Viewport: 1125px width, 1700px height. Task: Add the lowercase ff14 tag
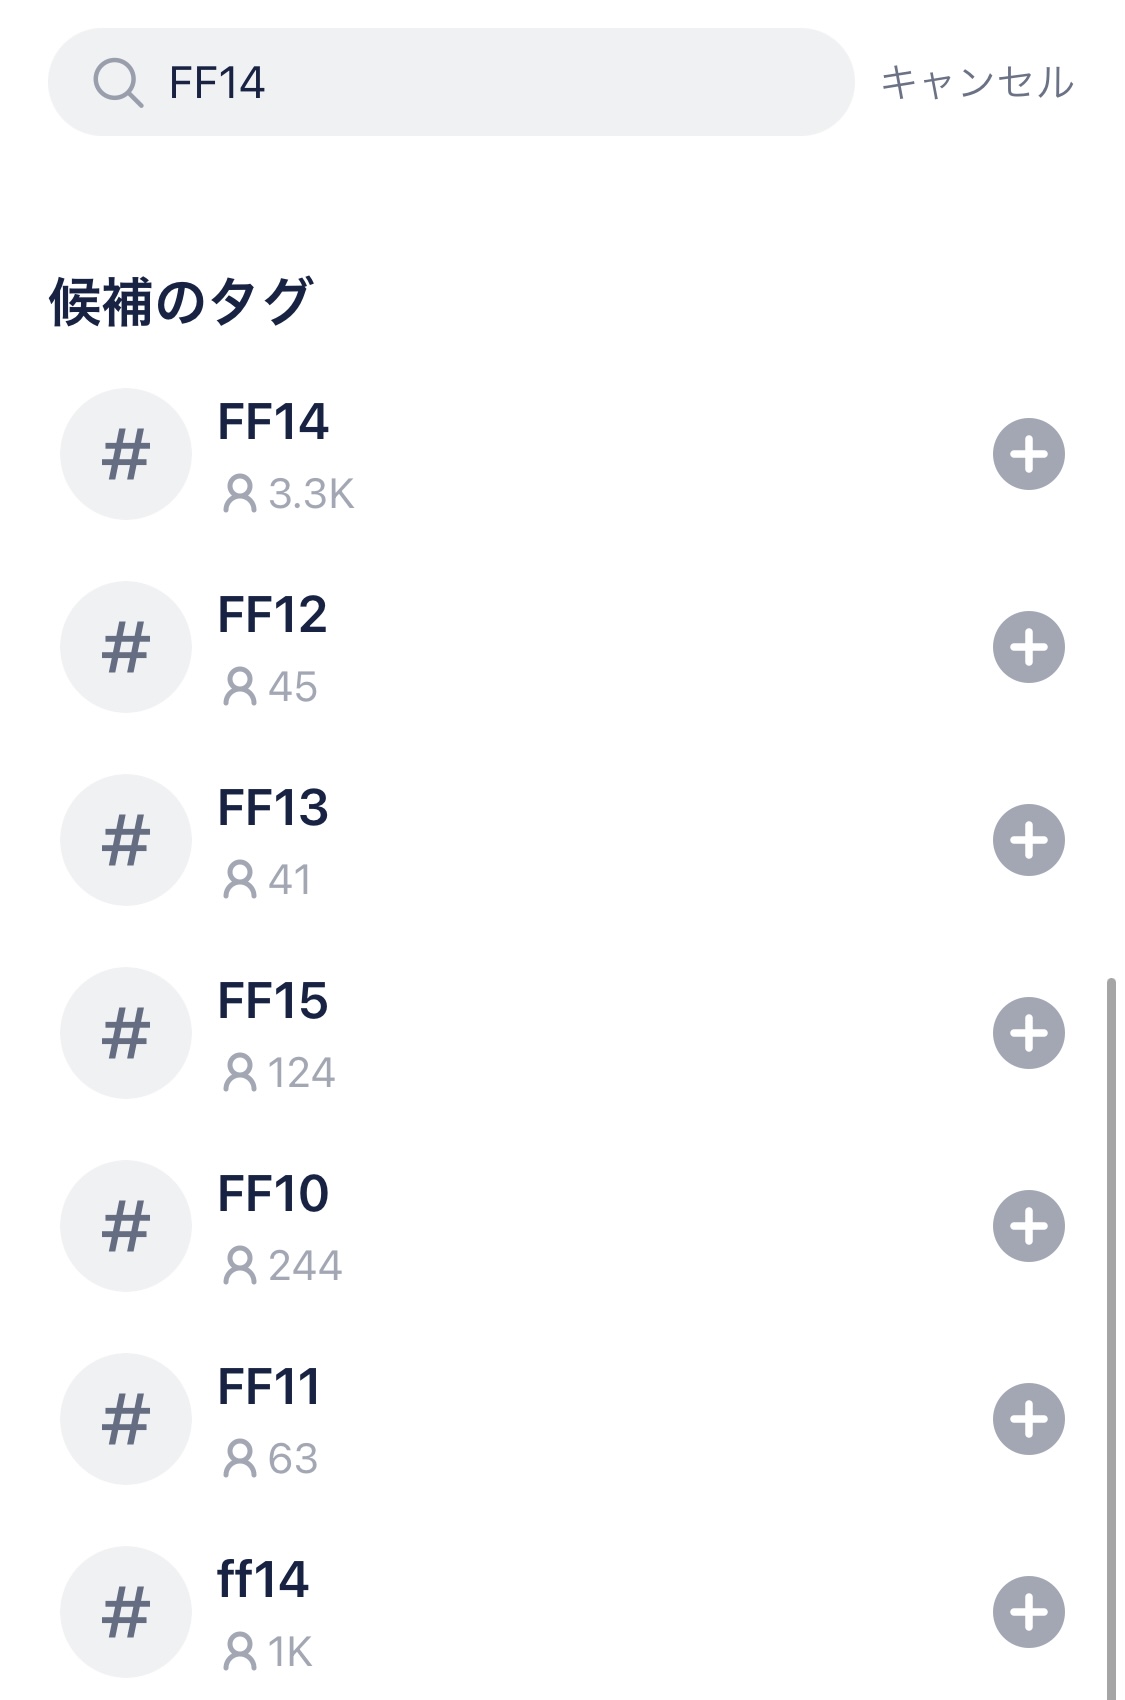[1028, 1612]
